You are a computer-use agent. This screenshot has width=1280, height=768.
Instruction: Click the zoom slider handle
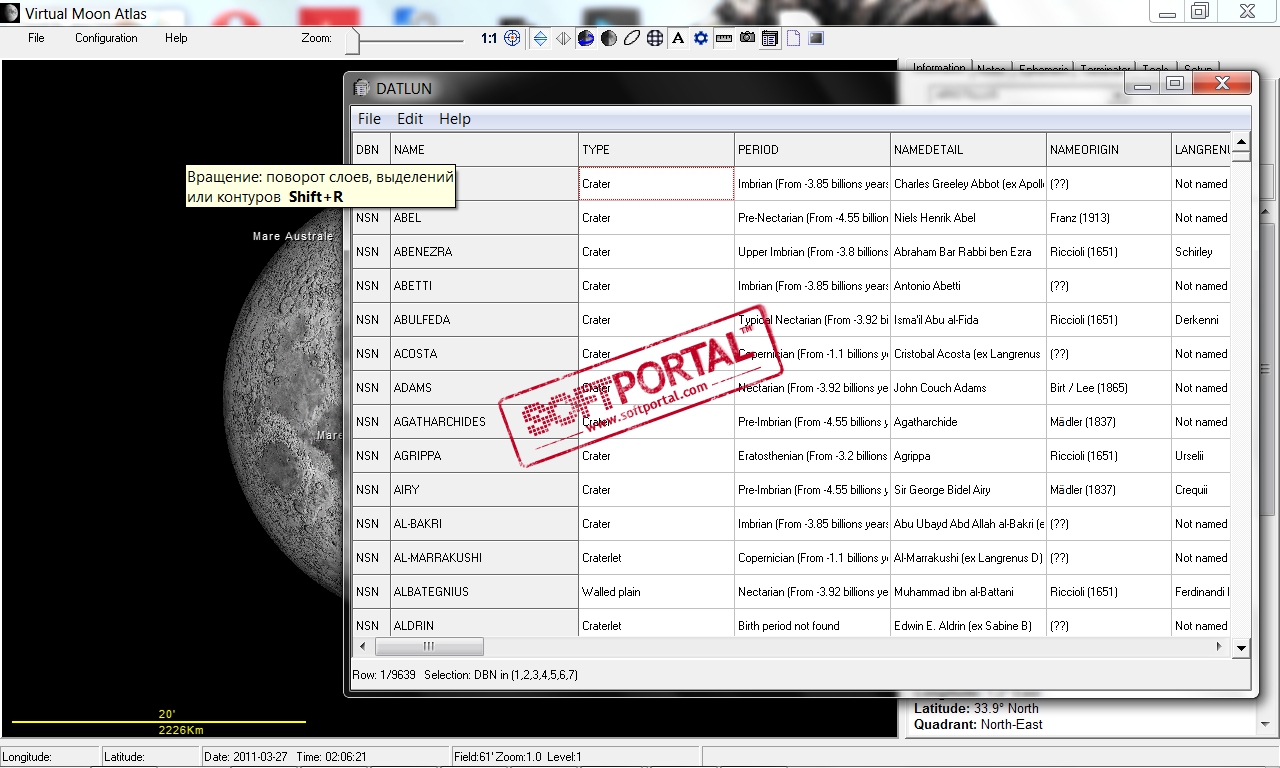coord(352,40)
